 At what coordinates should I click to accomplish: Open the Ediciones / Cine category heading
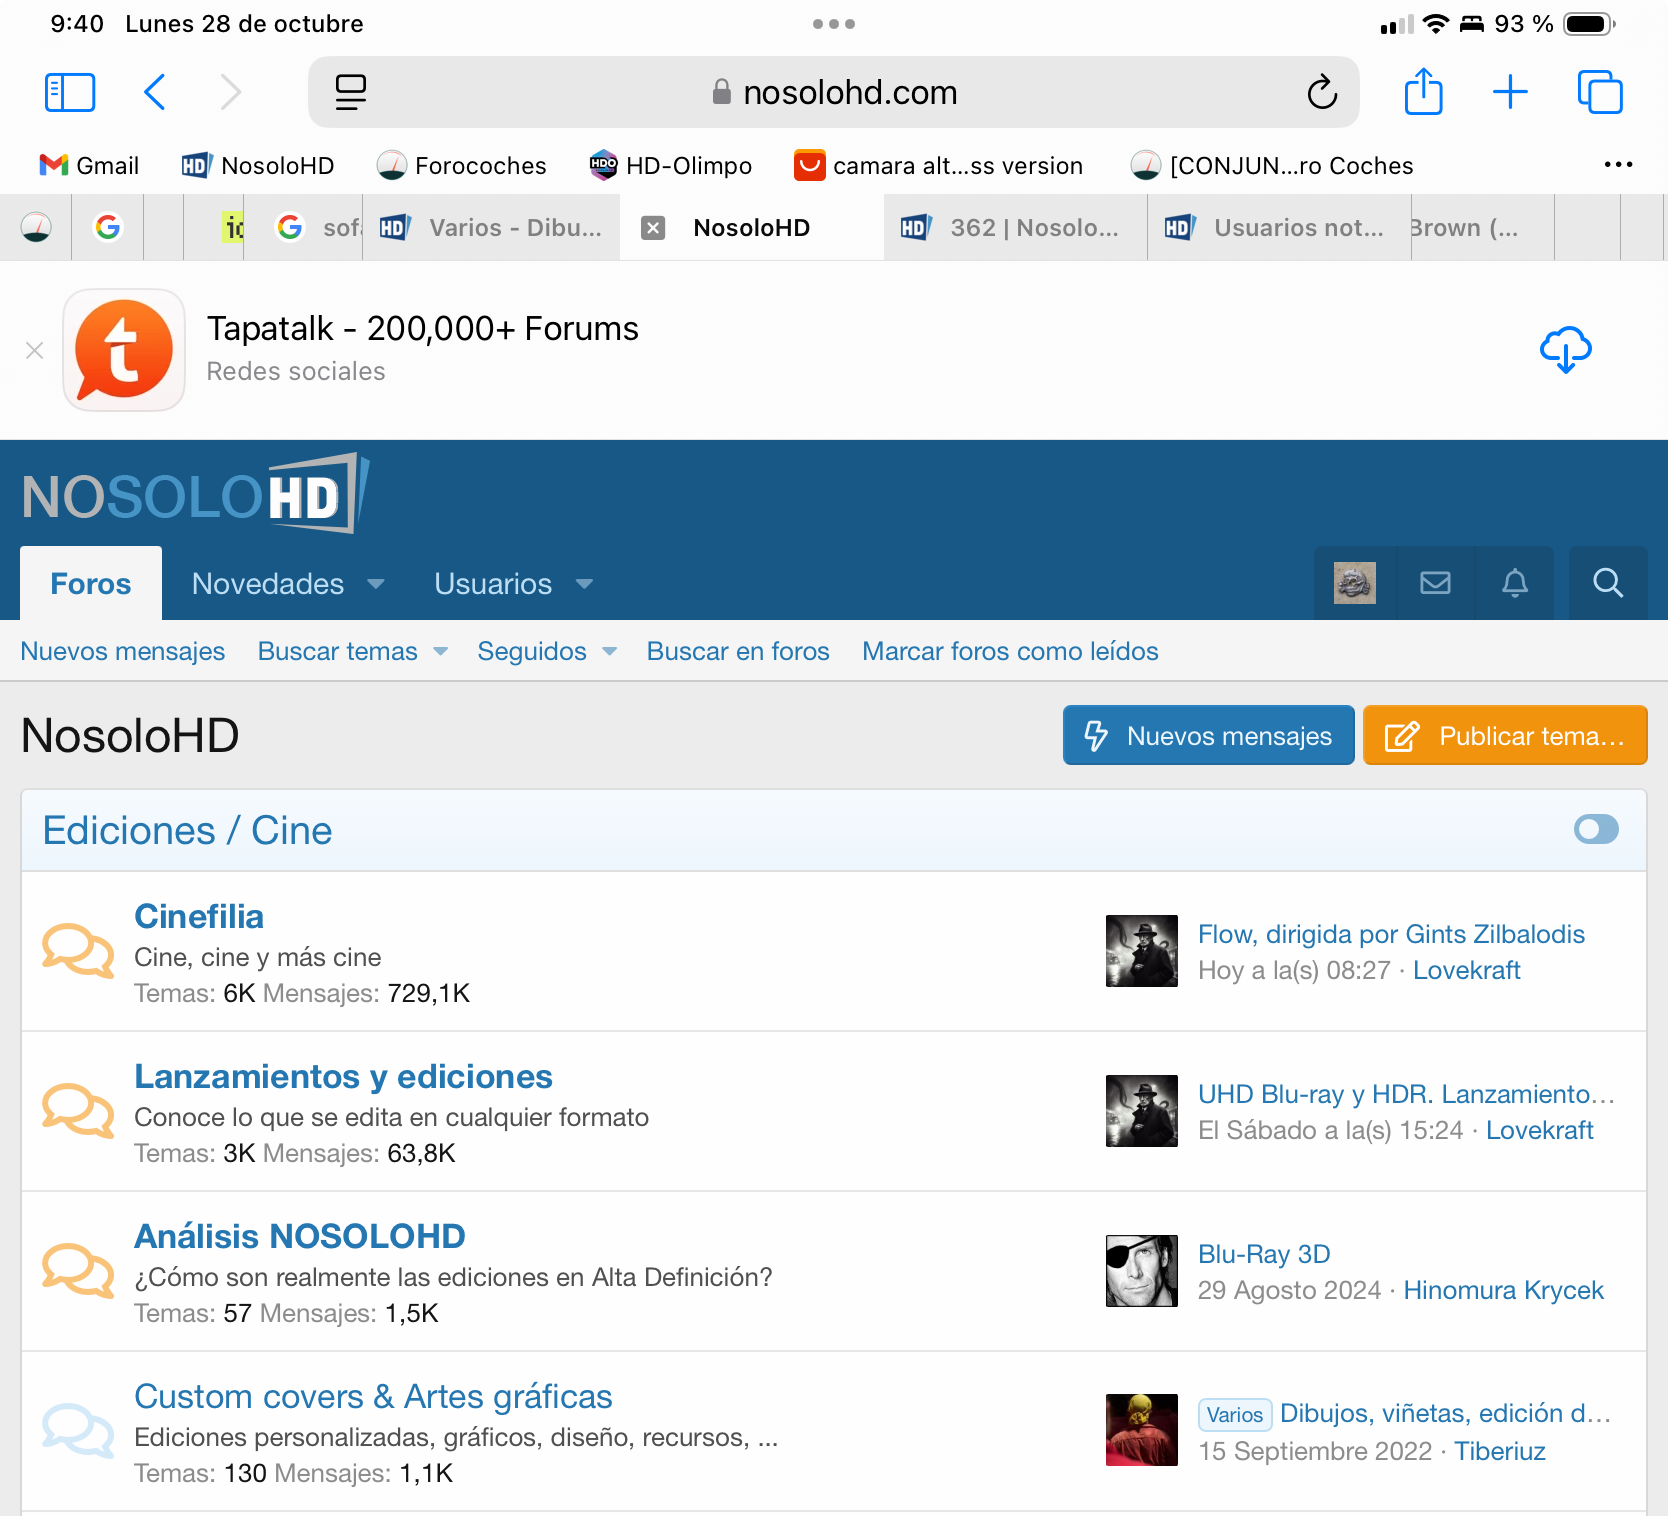coord(187,830)
